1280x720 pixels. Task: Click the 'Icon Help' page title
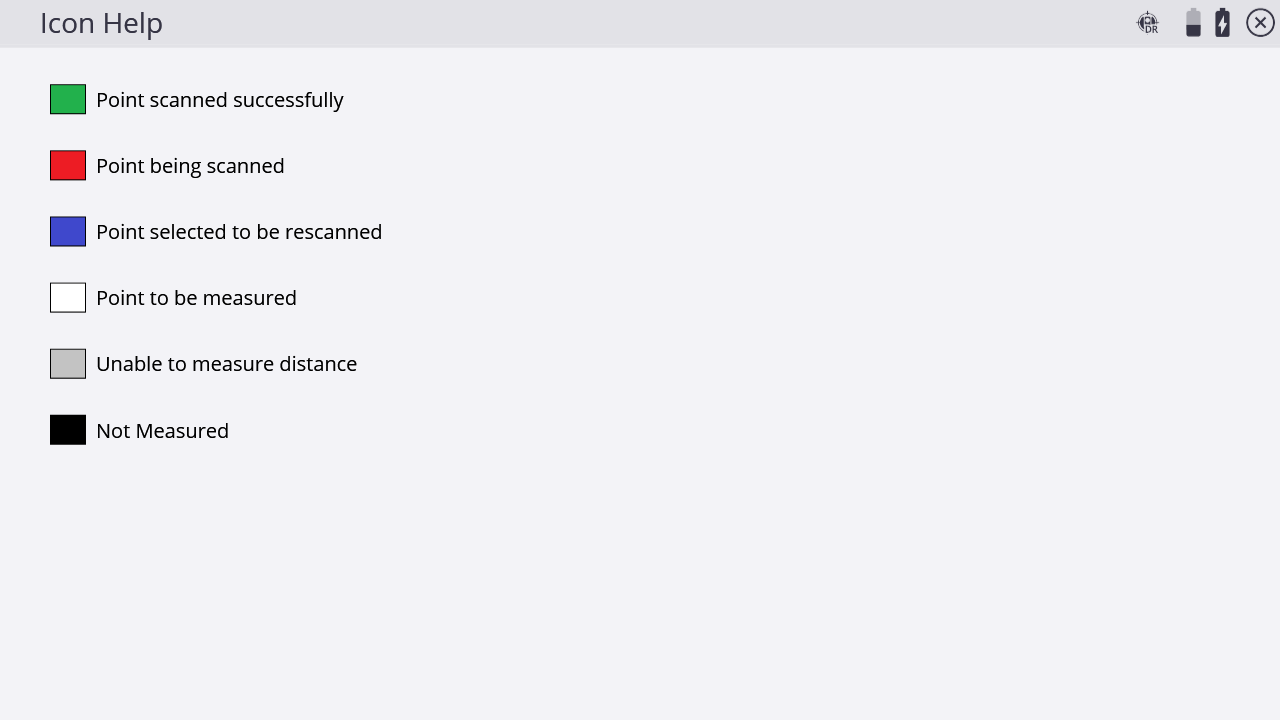(x=101, y=23)
